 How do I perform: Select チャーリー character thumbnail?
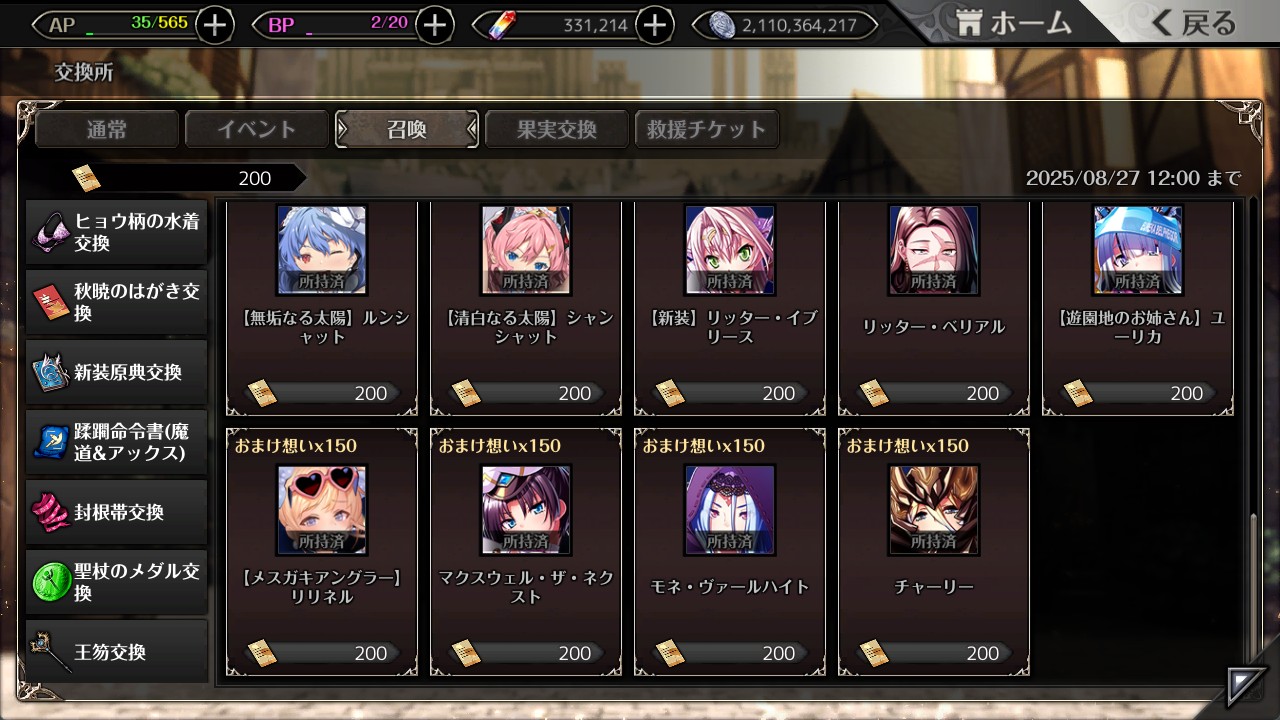tap(934, 510)
